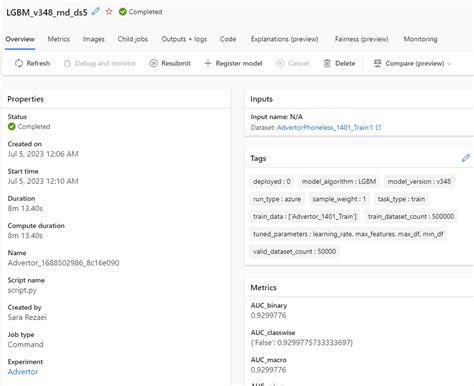474x386 pixels.
Task: Mark job as favorite with star icon
Action: click(x=109, y=12)
